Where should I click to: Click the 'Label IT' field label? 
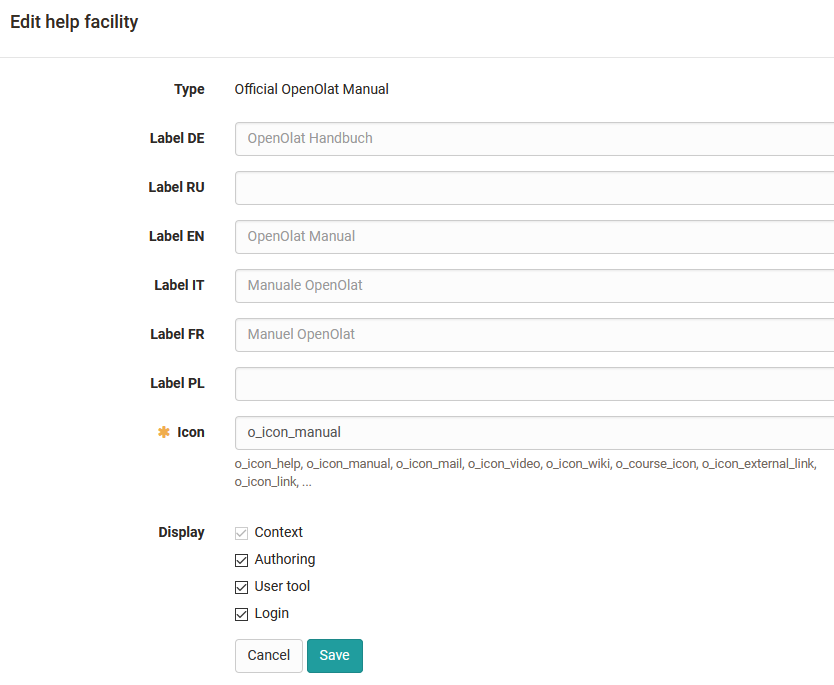click(x=179, y=285)
